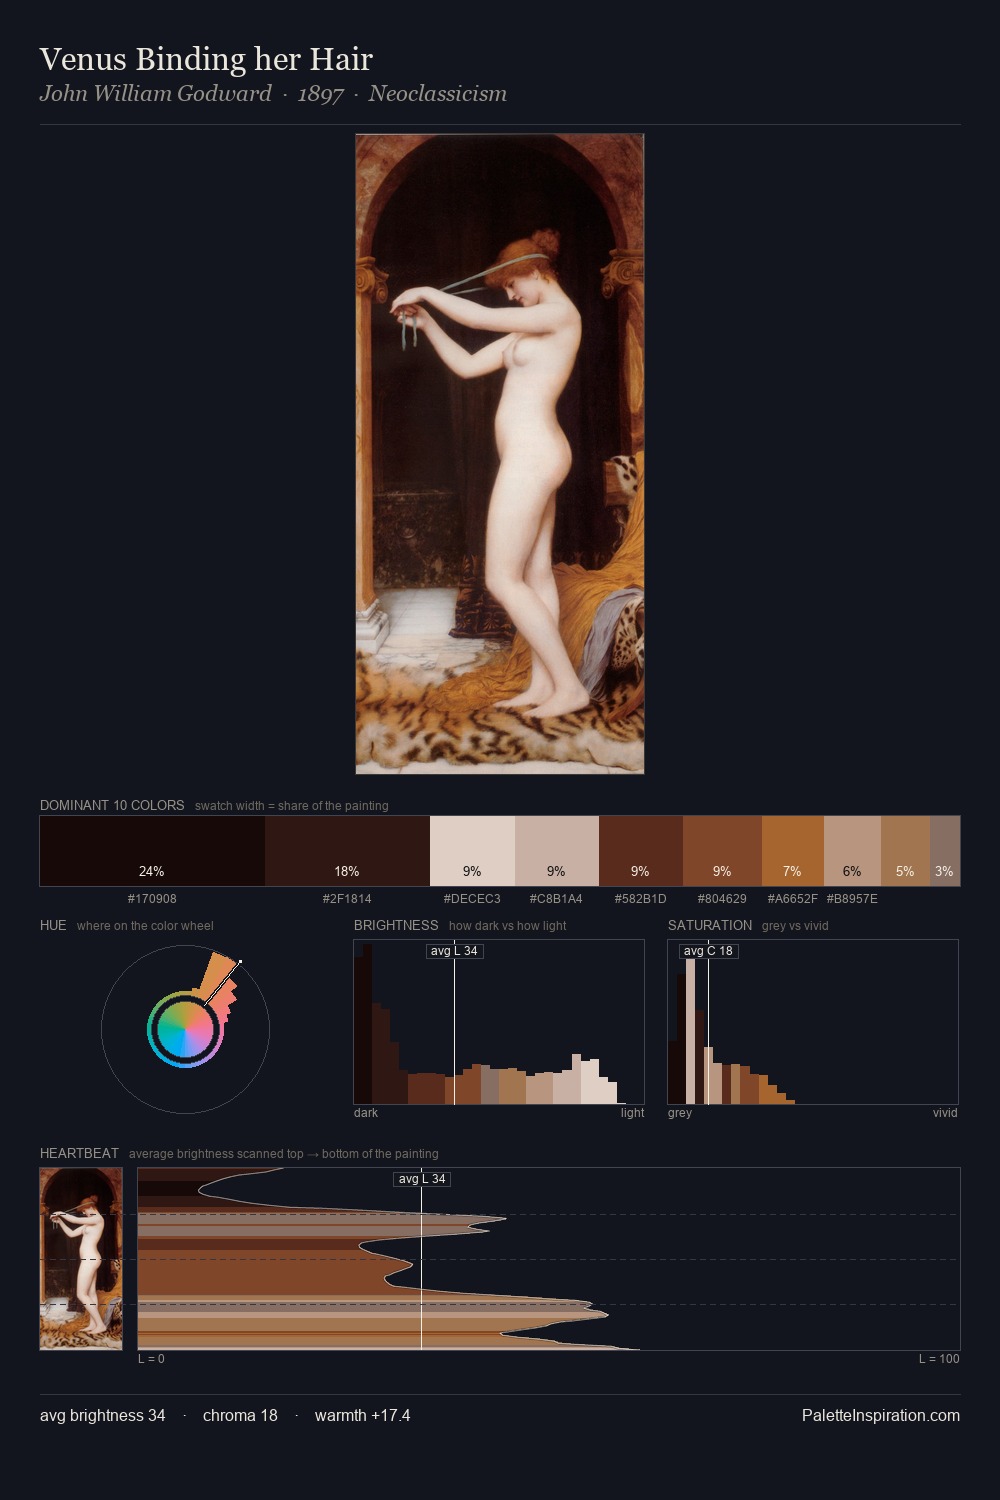Pick the 7% orange-brown swatch

pos(793,851)
